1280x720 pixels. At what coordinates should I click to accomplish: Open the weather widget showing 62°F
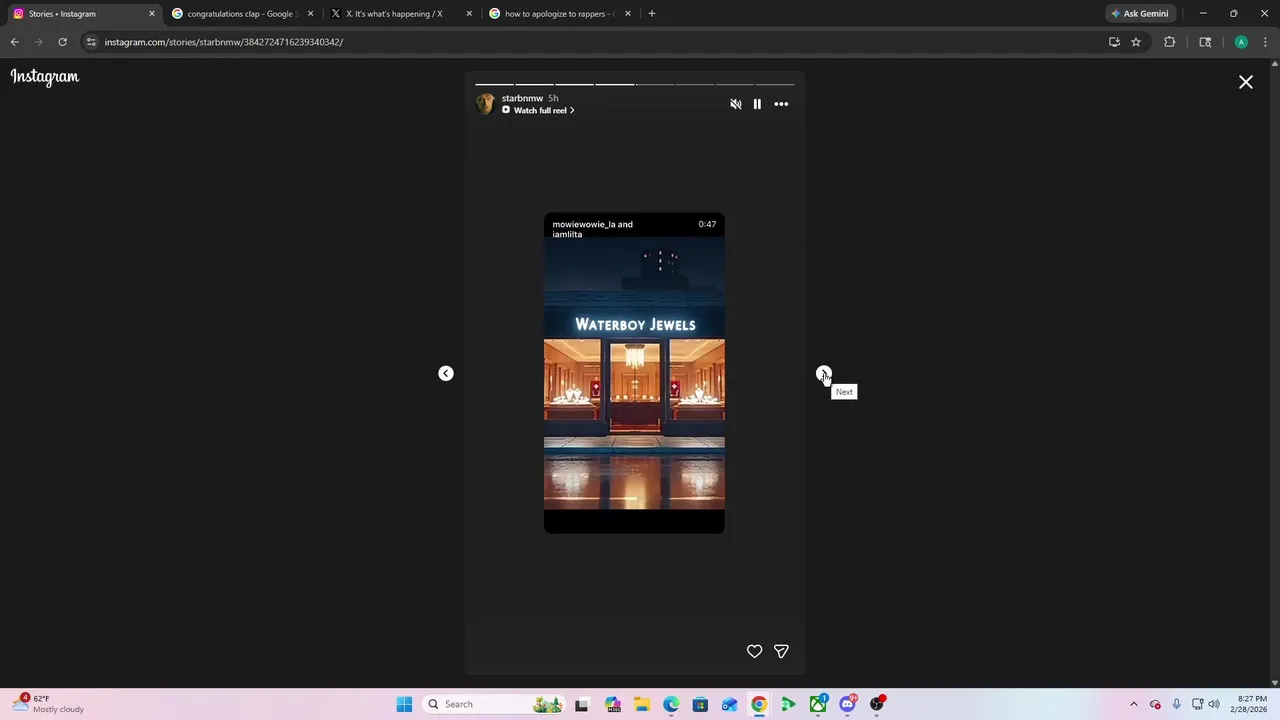pos(48,704)
